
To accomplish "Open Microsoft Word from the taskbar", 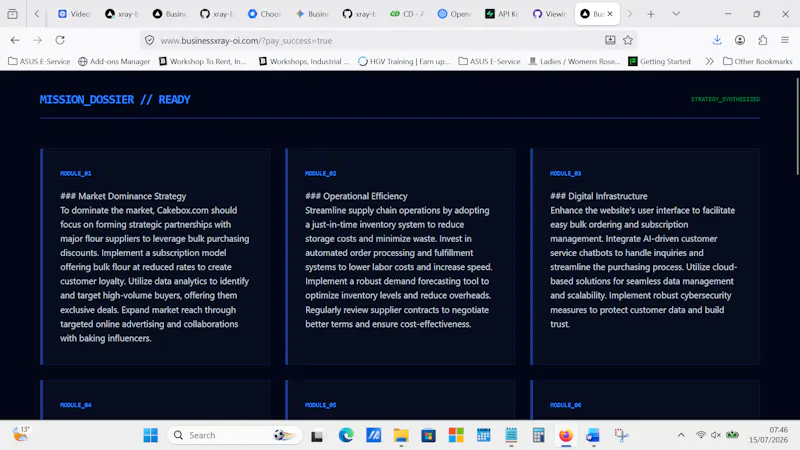I will tap(593, 435).
